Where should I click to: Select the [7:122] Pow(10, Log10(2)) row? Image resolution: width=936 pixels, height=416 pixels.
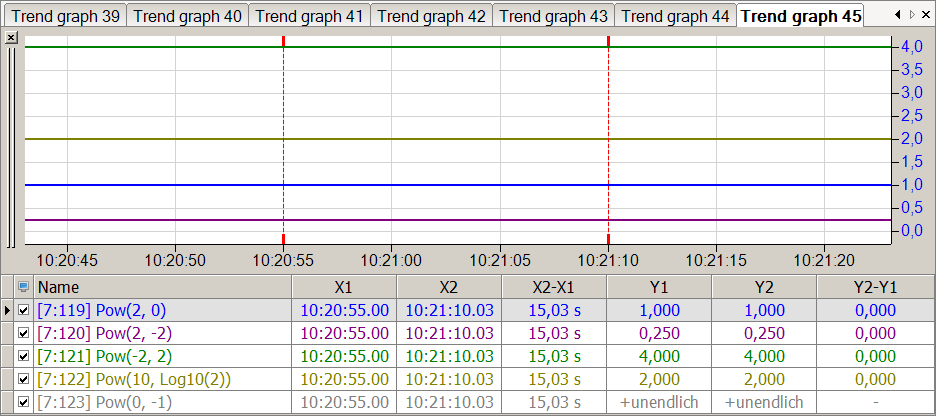coord(466,378)
